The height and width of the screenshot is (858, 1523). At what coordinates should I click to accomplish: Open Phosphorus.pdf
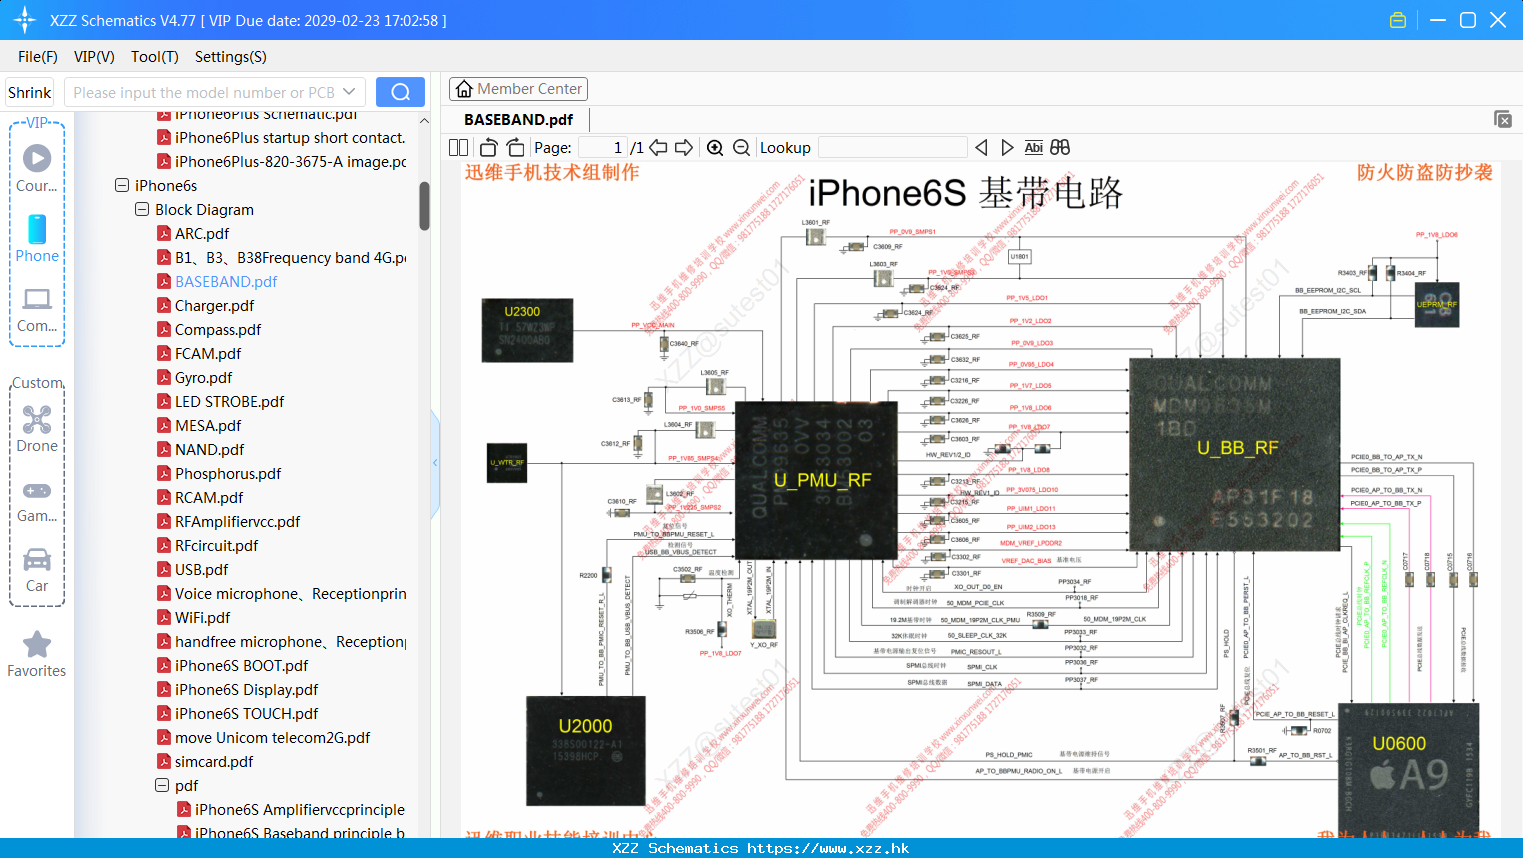228,473
